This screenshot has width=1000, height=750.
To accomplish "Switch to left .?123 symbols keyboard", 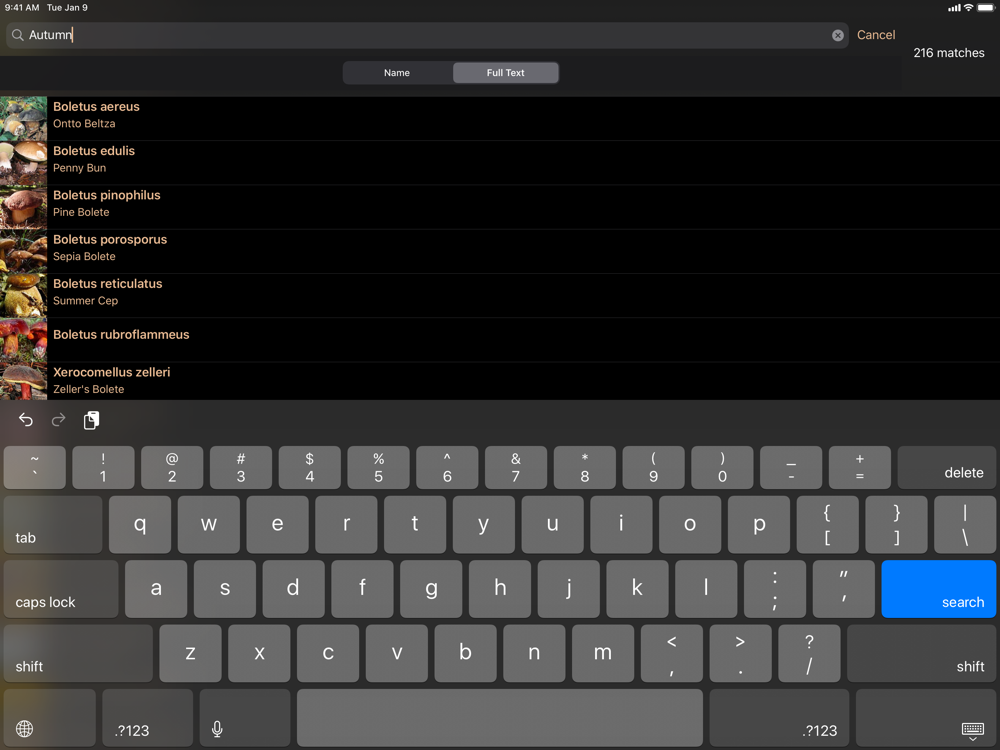I will [147, 717].
